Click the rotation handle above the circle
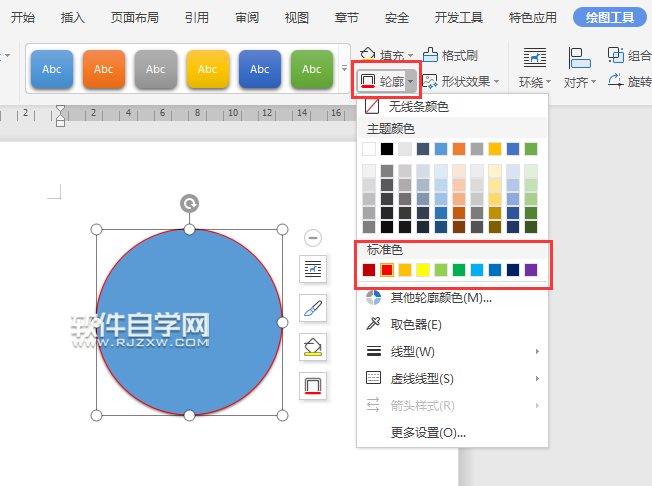Viewport: 652px width, 486px height. [189, 204]
